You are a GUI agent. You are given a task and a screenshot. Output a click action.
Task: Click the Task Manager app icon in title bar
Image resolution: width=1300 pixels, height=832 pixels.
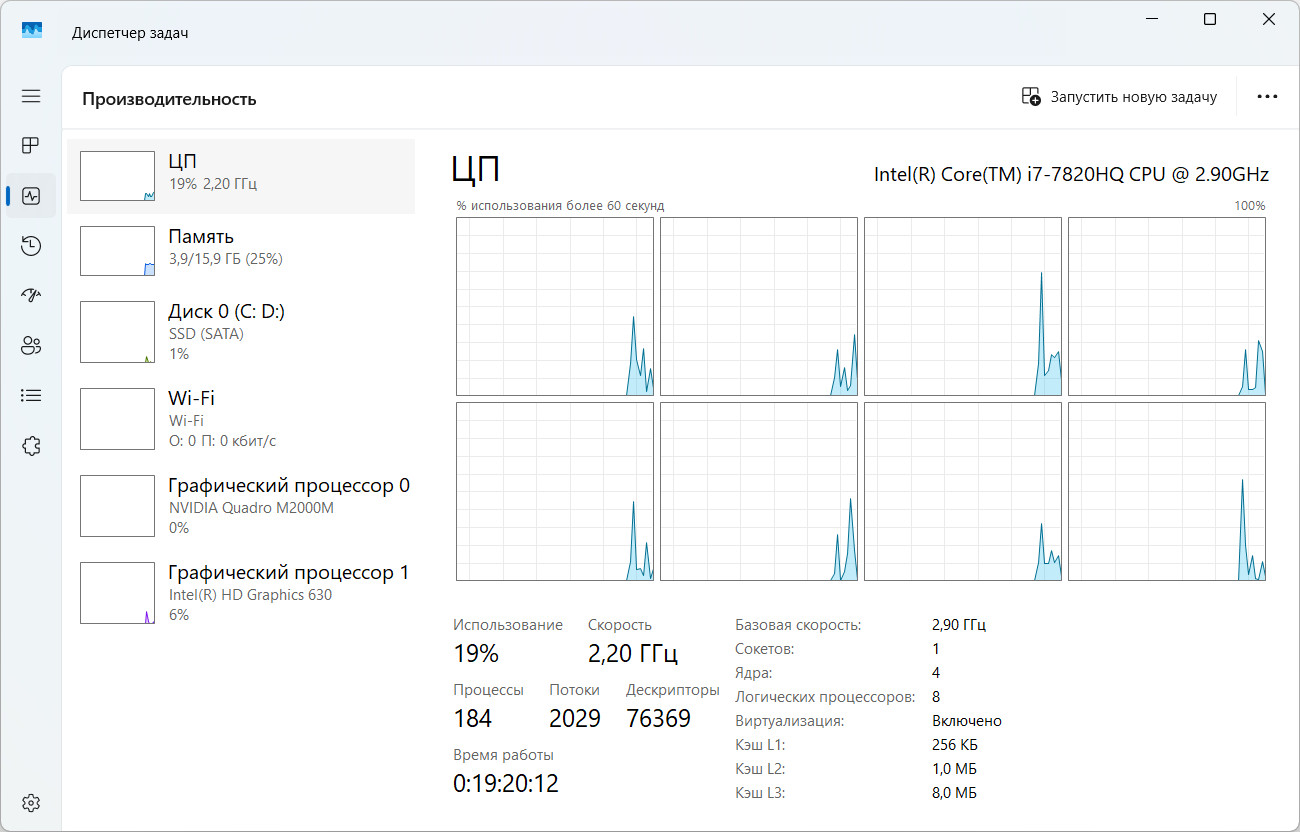[x=32, y=31]
